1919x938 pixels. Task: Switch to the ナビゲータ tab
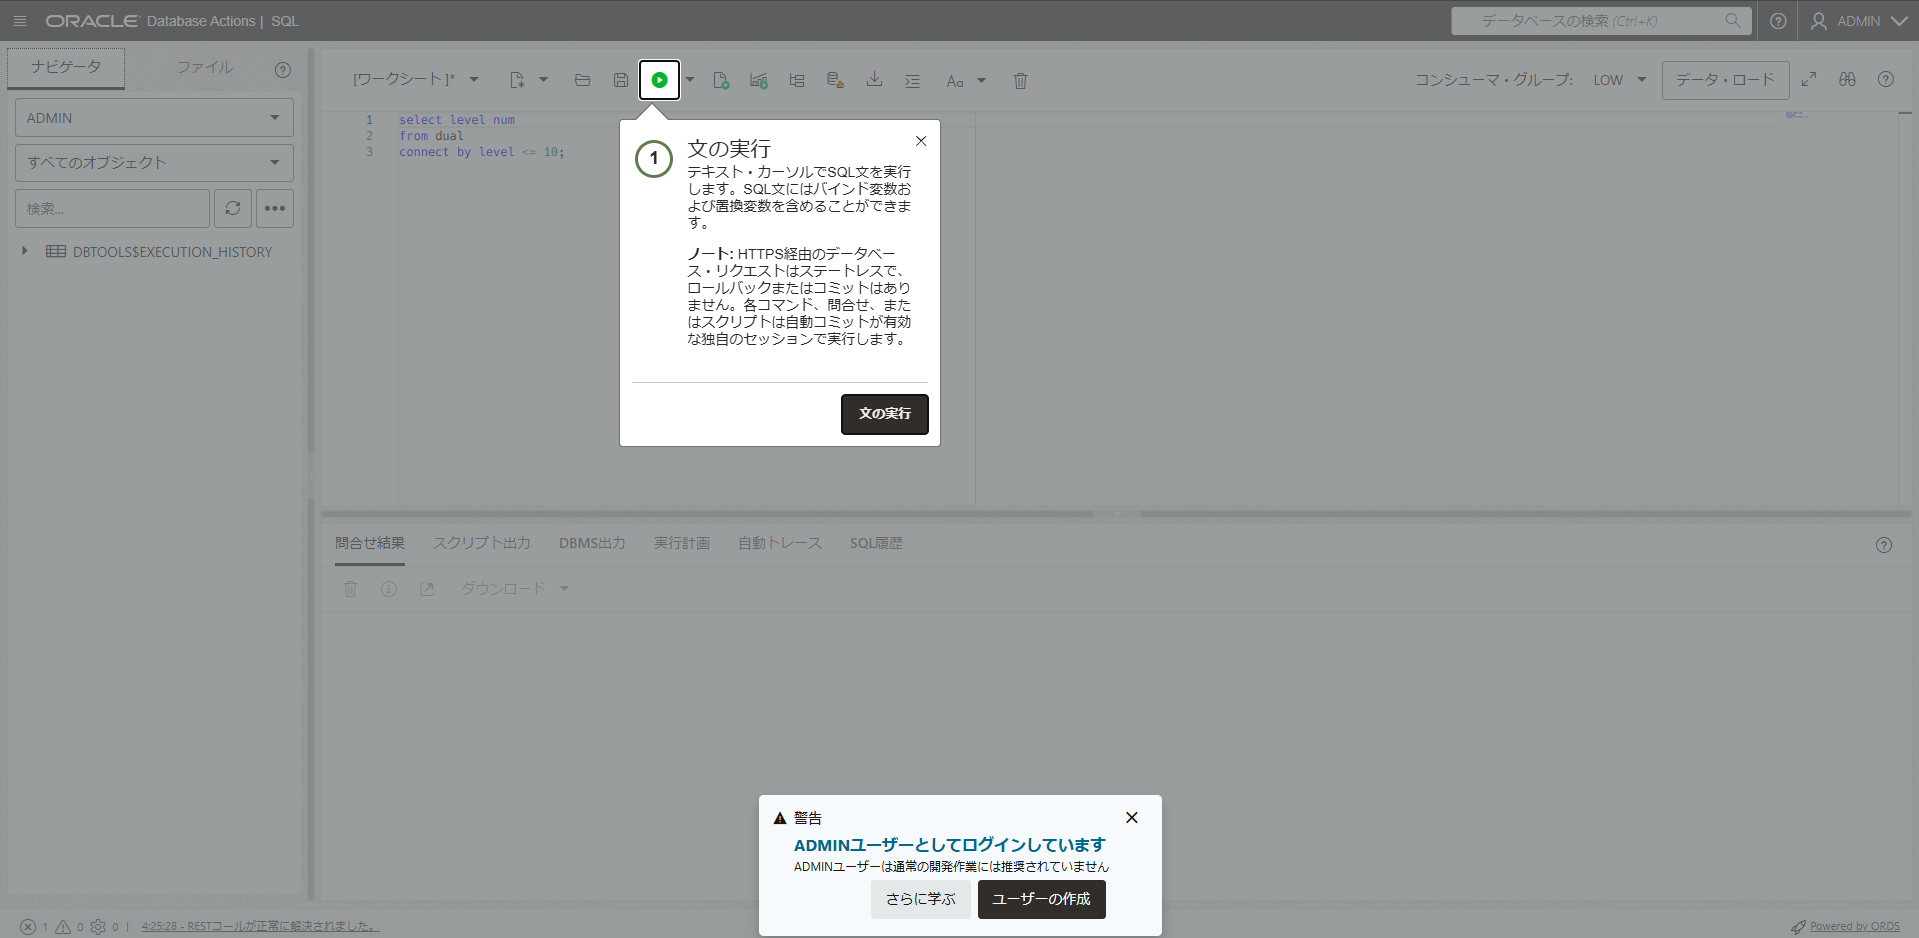coord(66,67)
